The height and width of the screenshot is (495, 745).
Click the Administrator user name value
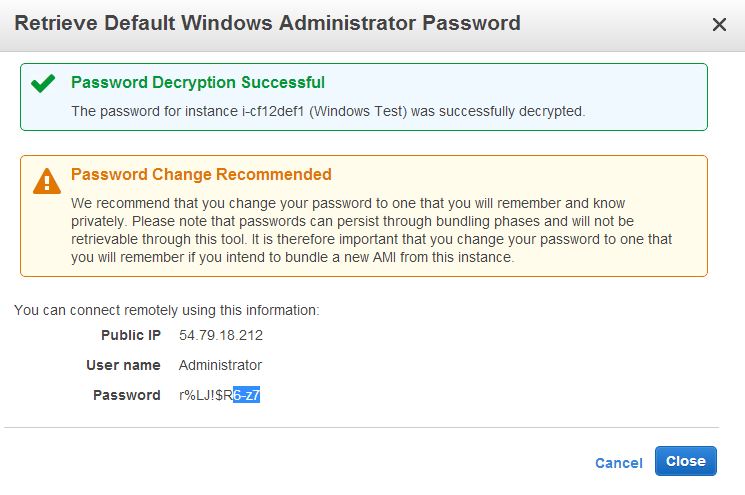pyautogui.click(x=220, y=365)
